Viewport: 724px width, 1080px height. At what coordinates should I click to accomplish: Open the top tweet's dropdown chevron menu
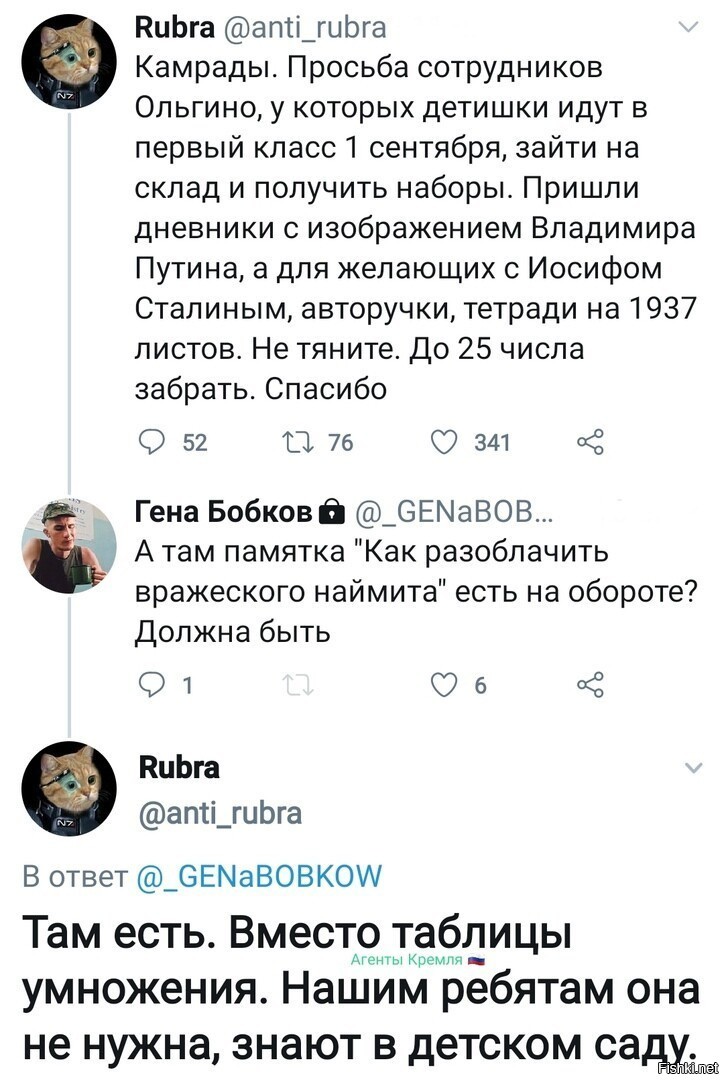[x=688, y=27]
